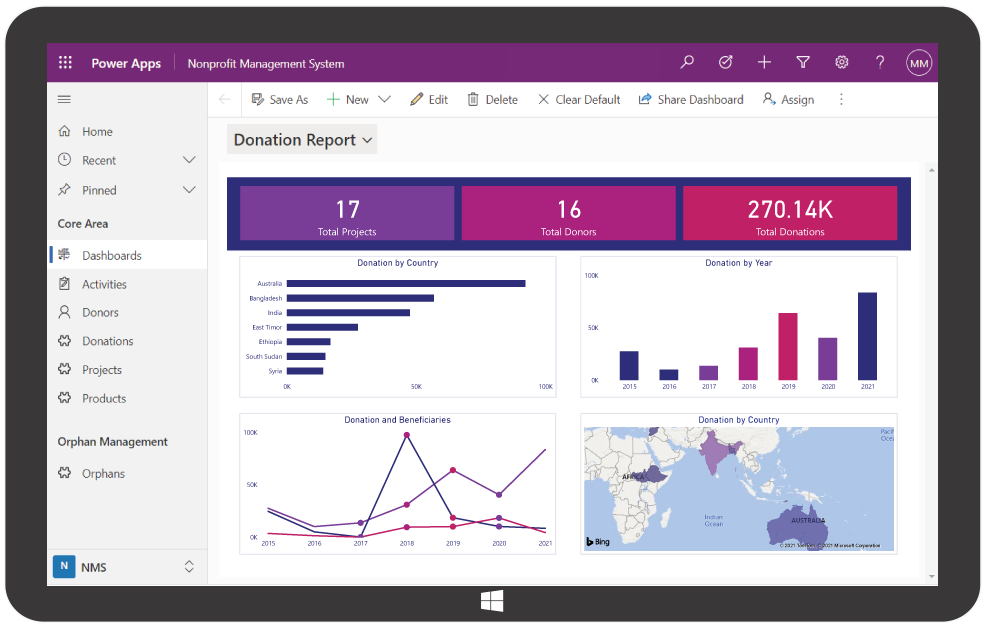The width and height of the screenshot is (986, 628).
Task: Select the Australia bar in Donation by Country
Action: pos(405,283)
